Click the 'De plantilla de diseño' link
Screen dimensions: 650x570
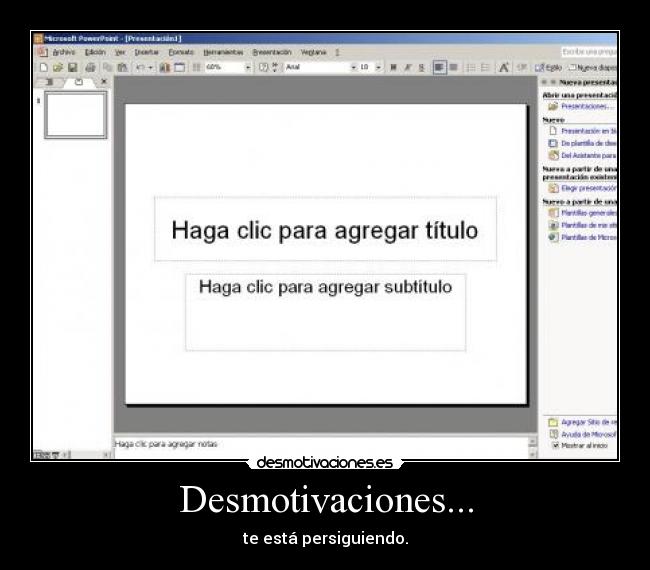click(589, 143)
